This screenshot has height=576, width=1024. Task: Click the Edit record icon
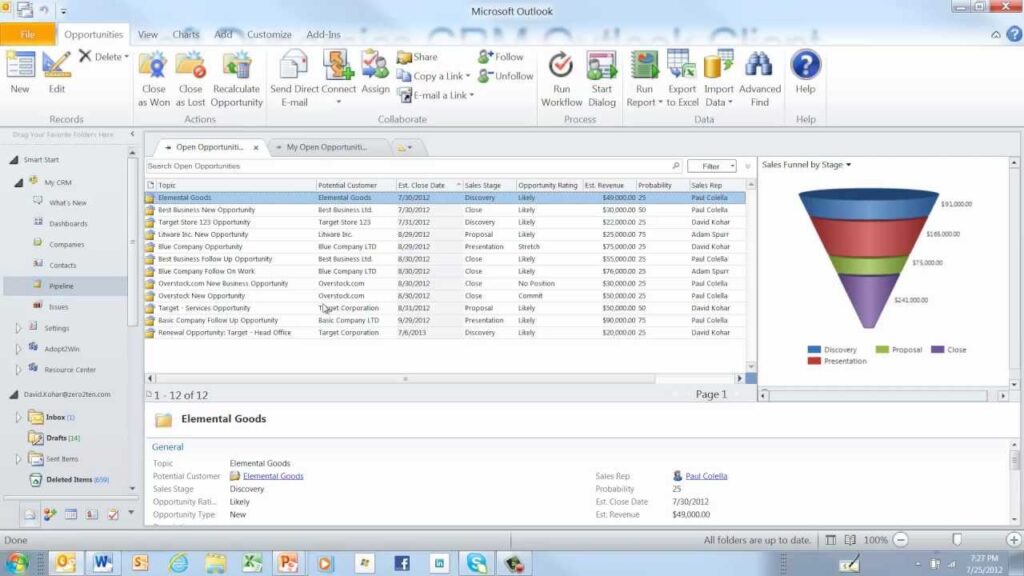[56, 65]
